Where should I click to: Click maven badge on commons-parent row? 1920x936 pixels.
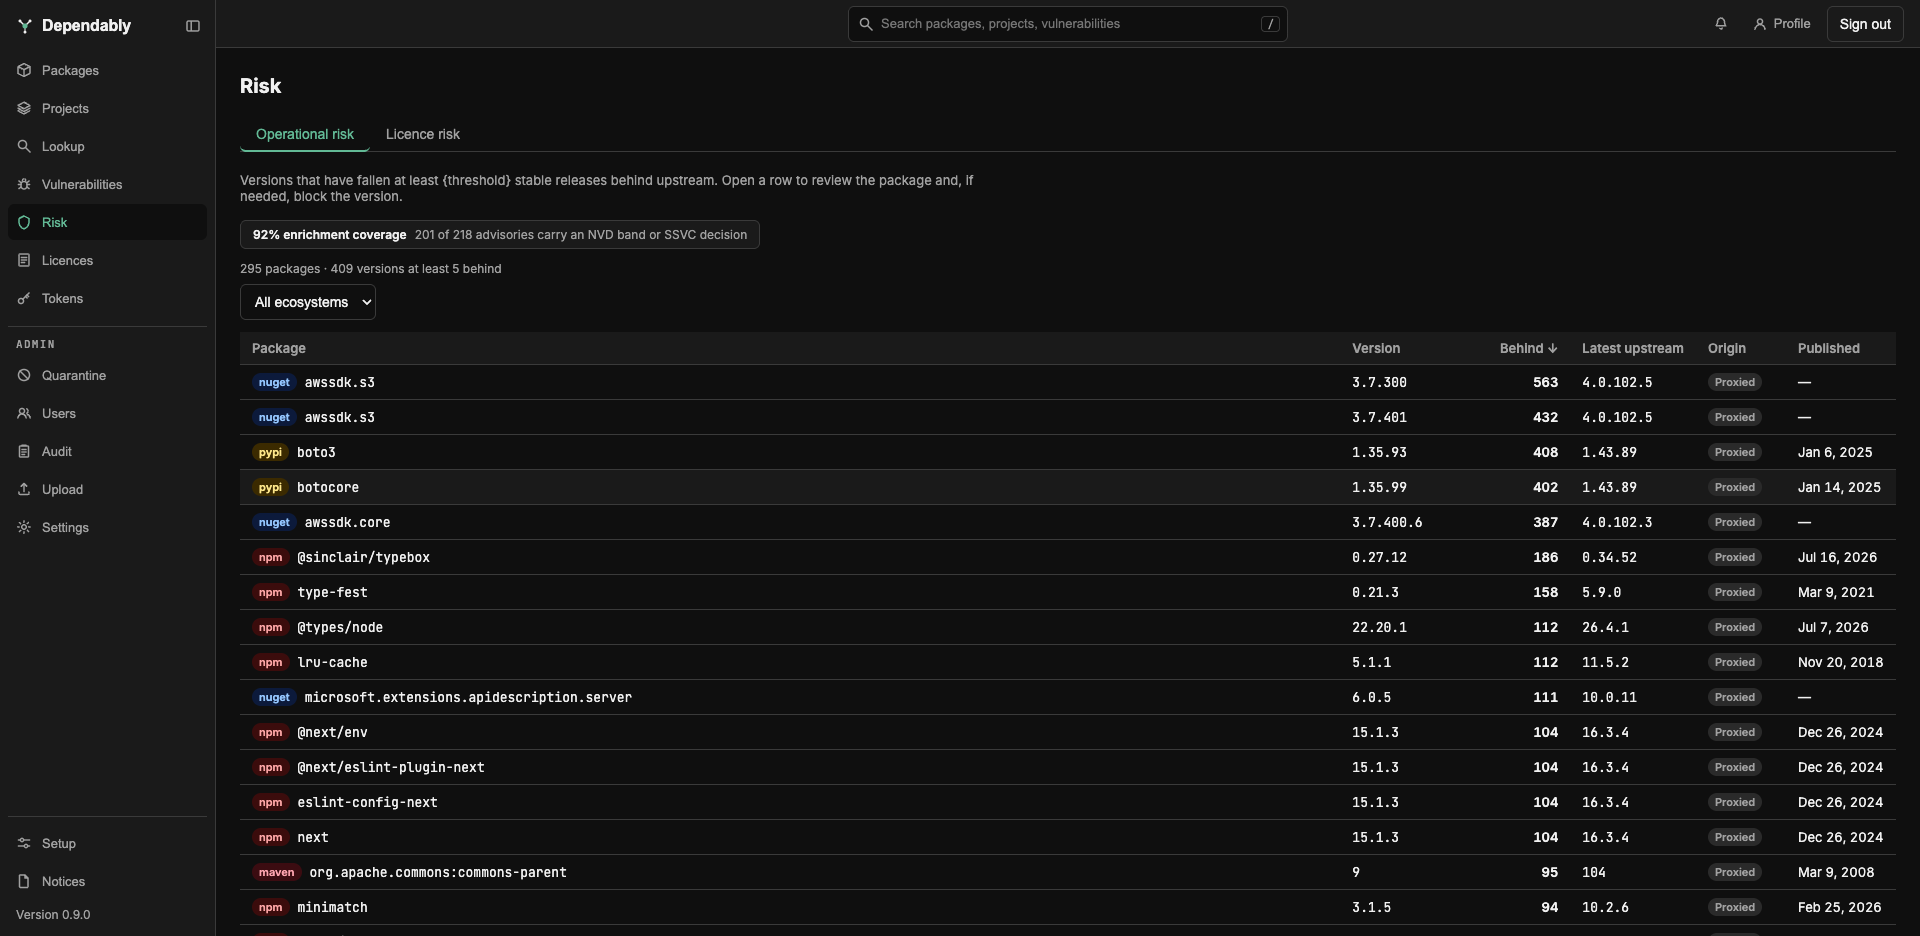pyautogui.click(x=276, y=872)
